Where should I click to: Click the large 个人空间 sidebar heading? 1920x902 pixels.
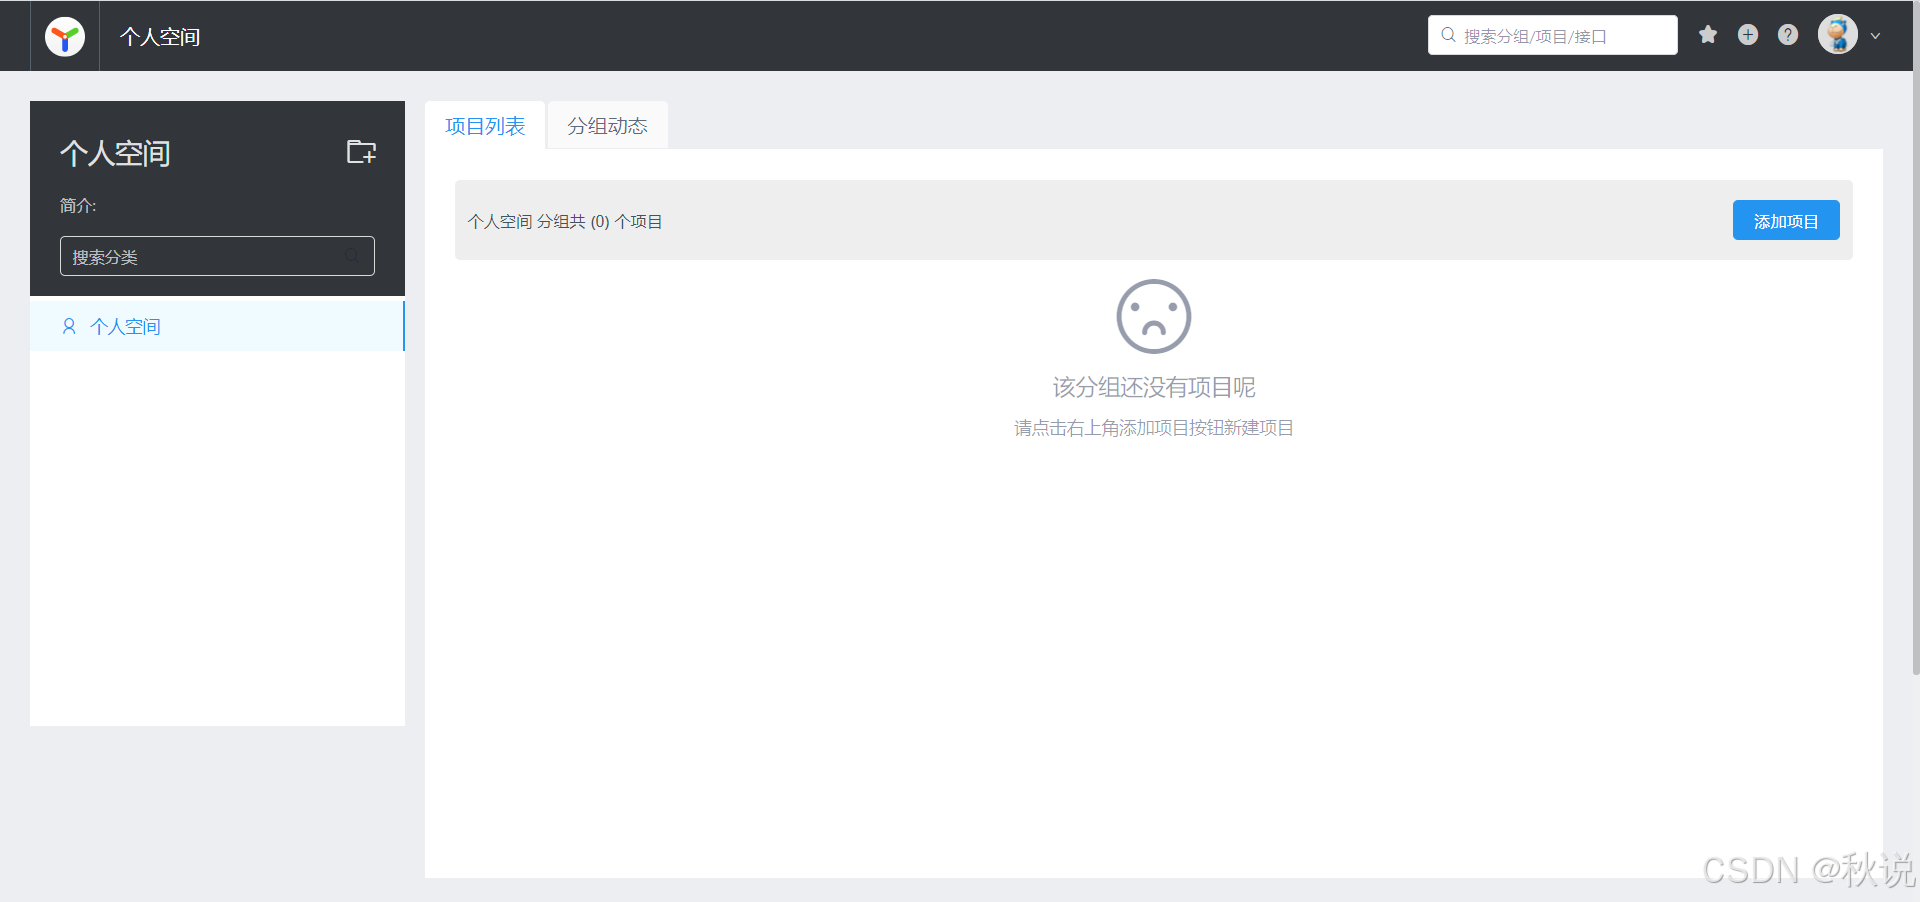point(115,153)
